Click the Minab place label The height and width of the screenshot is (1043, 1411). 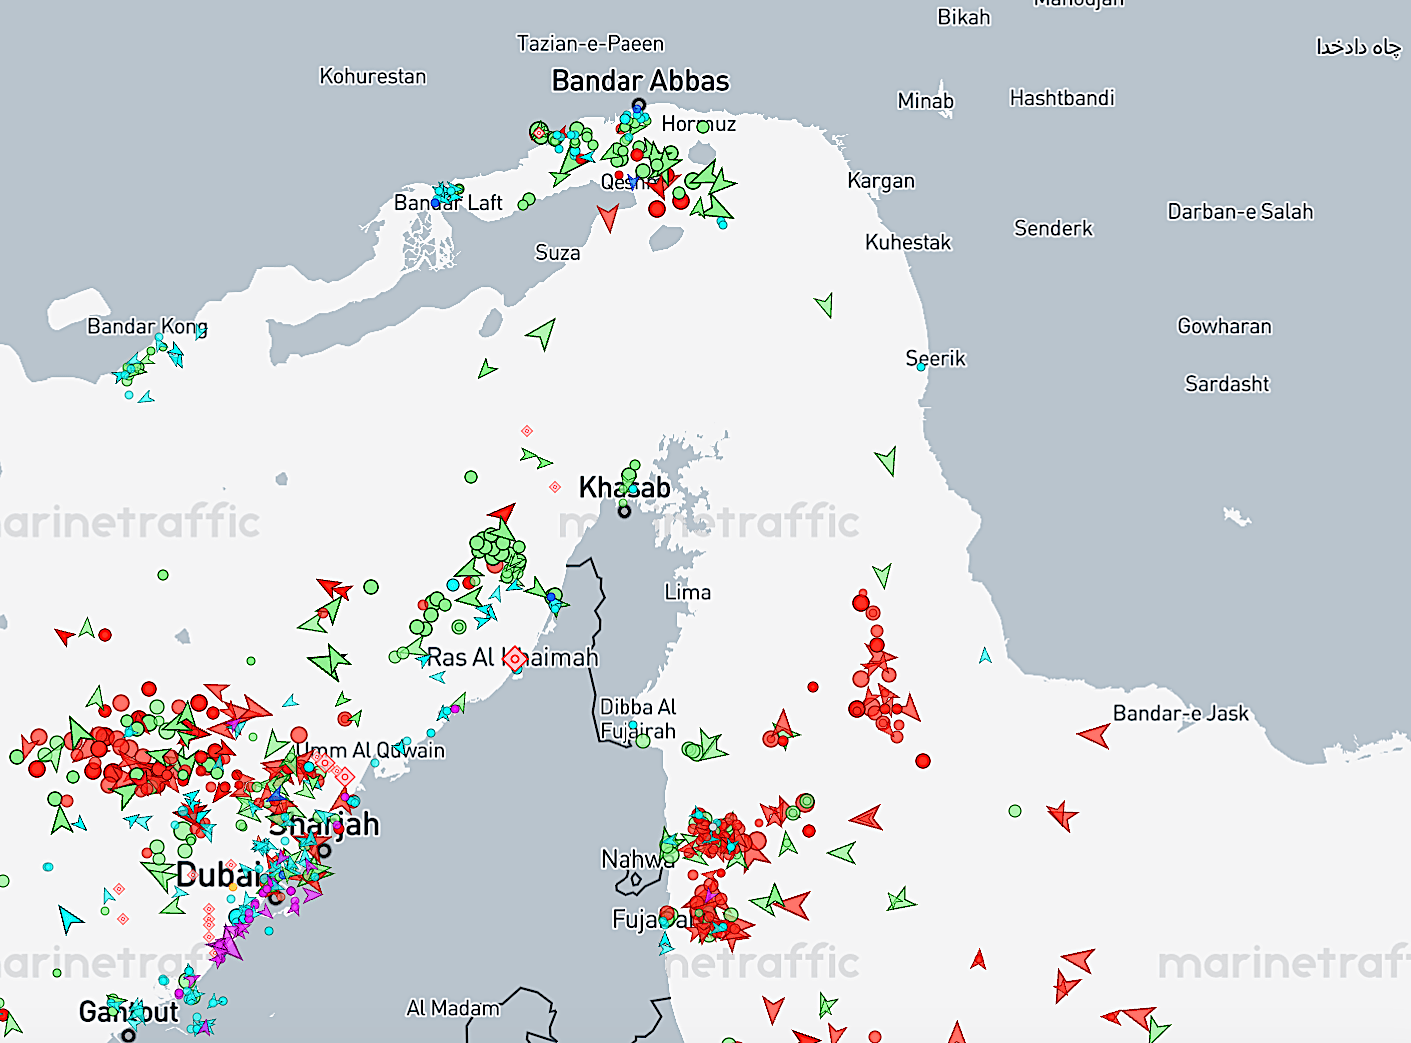[x=925, y=101]
